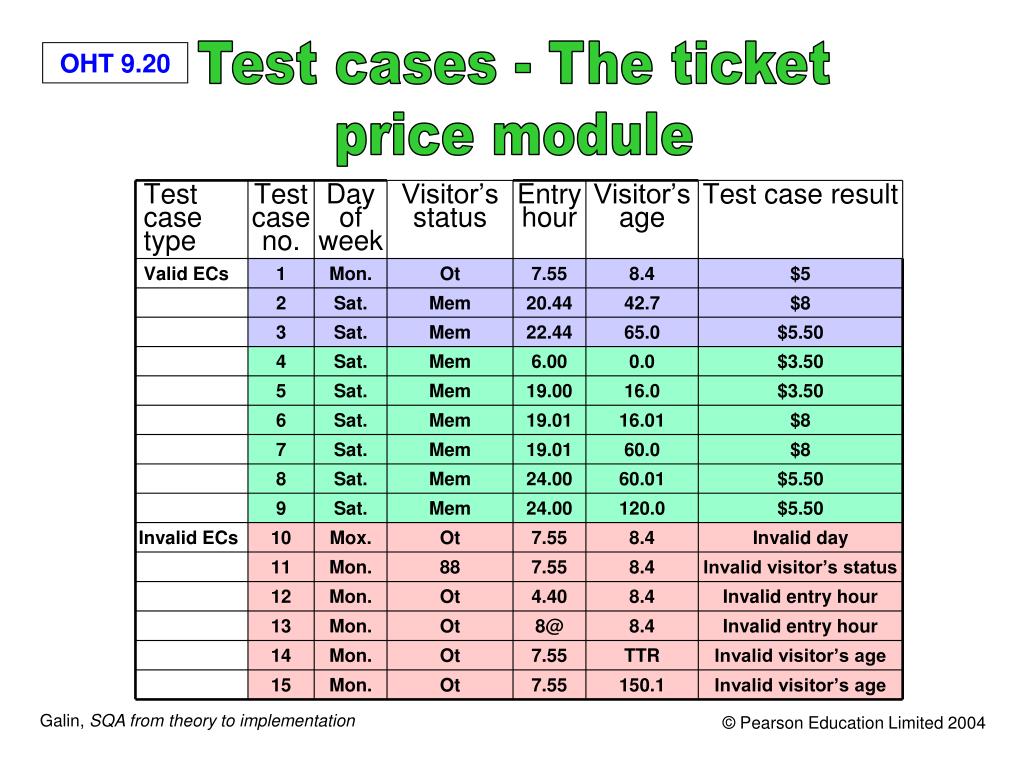Image resolution: width=1024 pixels, height=768 pixels.
Task: Select the "Day of week" column header
Action: (350, 218)
